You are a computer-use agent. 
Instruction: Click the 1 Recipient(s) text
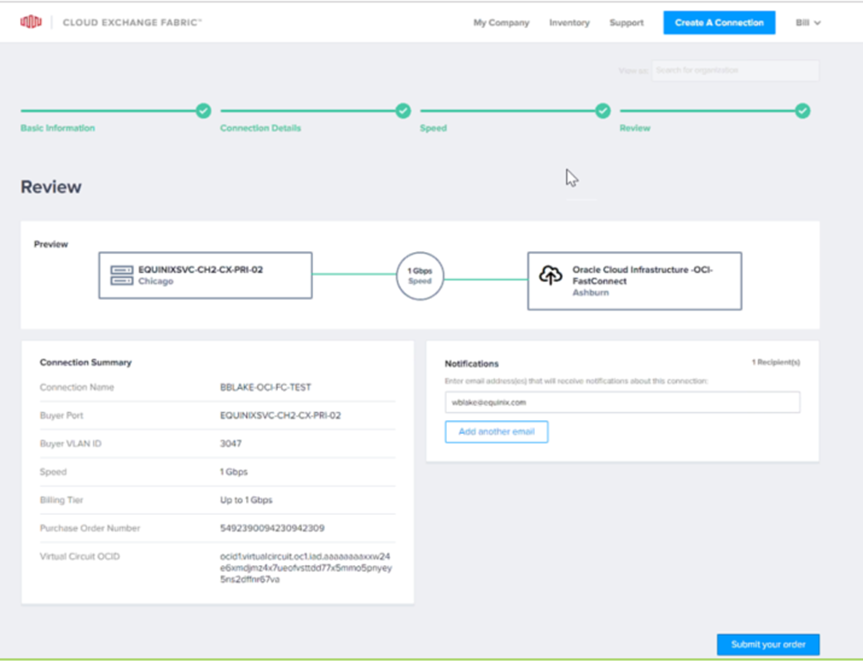[776, 362]
